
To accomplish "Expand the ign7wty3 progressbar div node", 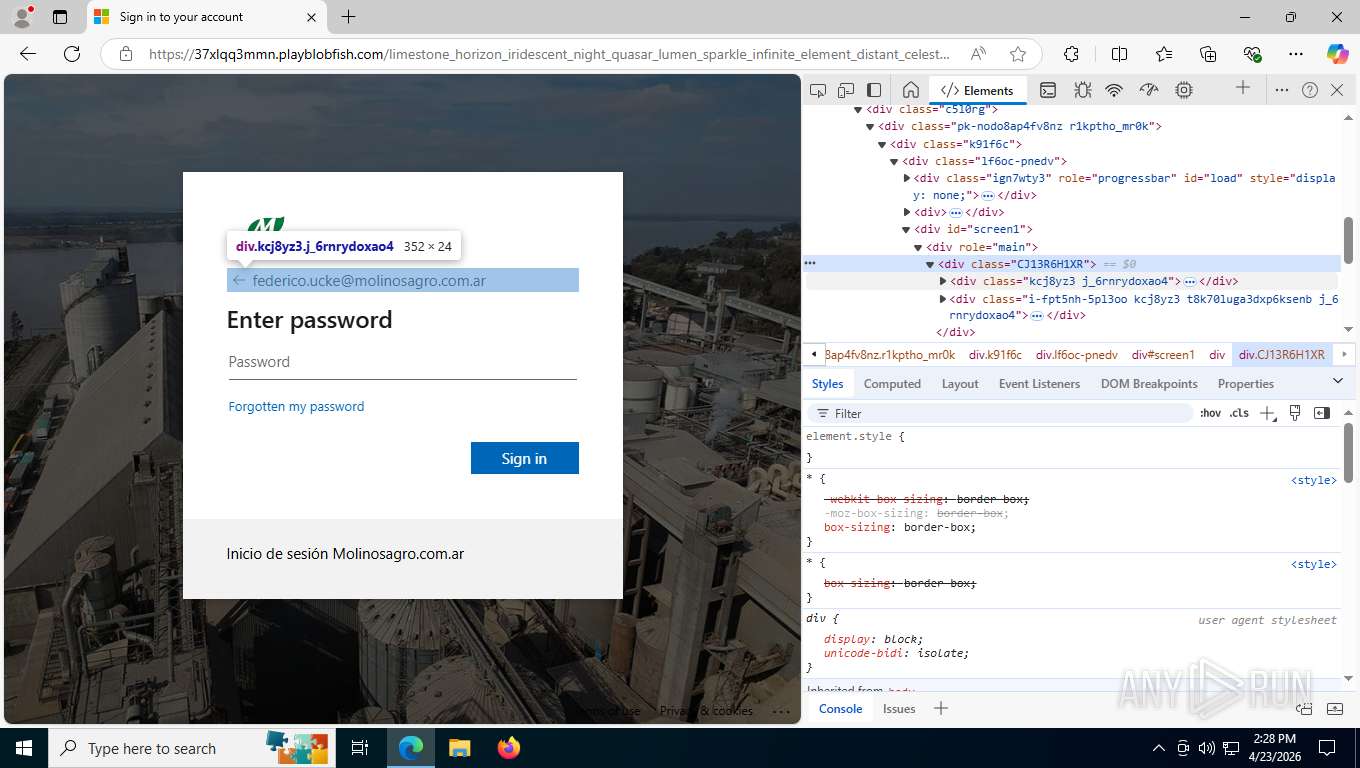I will (x=907, y=178).
